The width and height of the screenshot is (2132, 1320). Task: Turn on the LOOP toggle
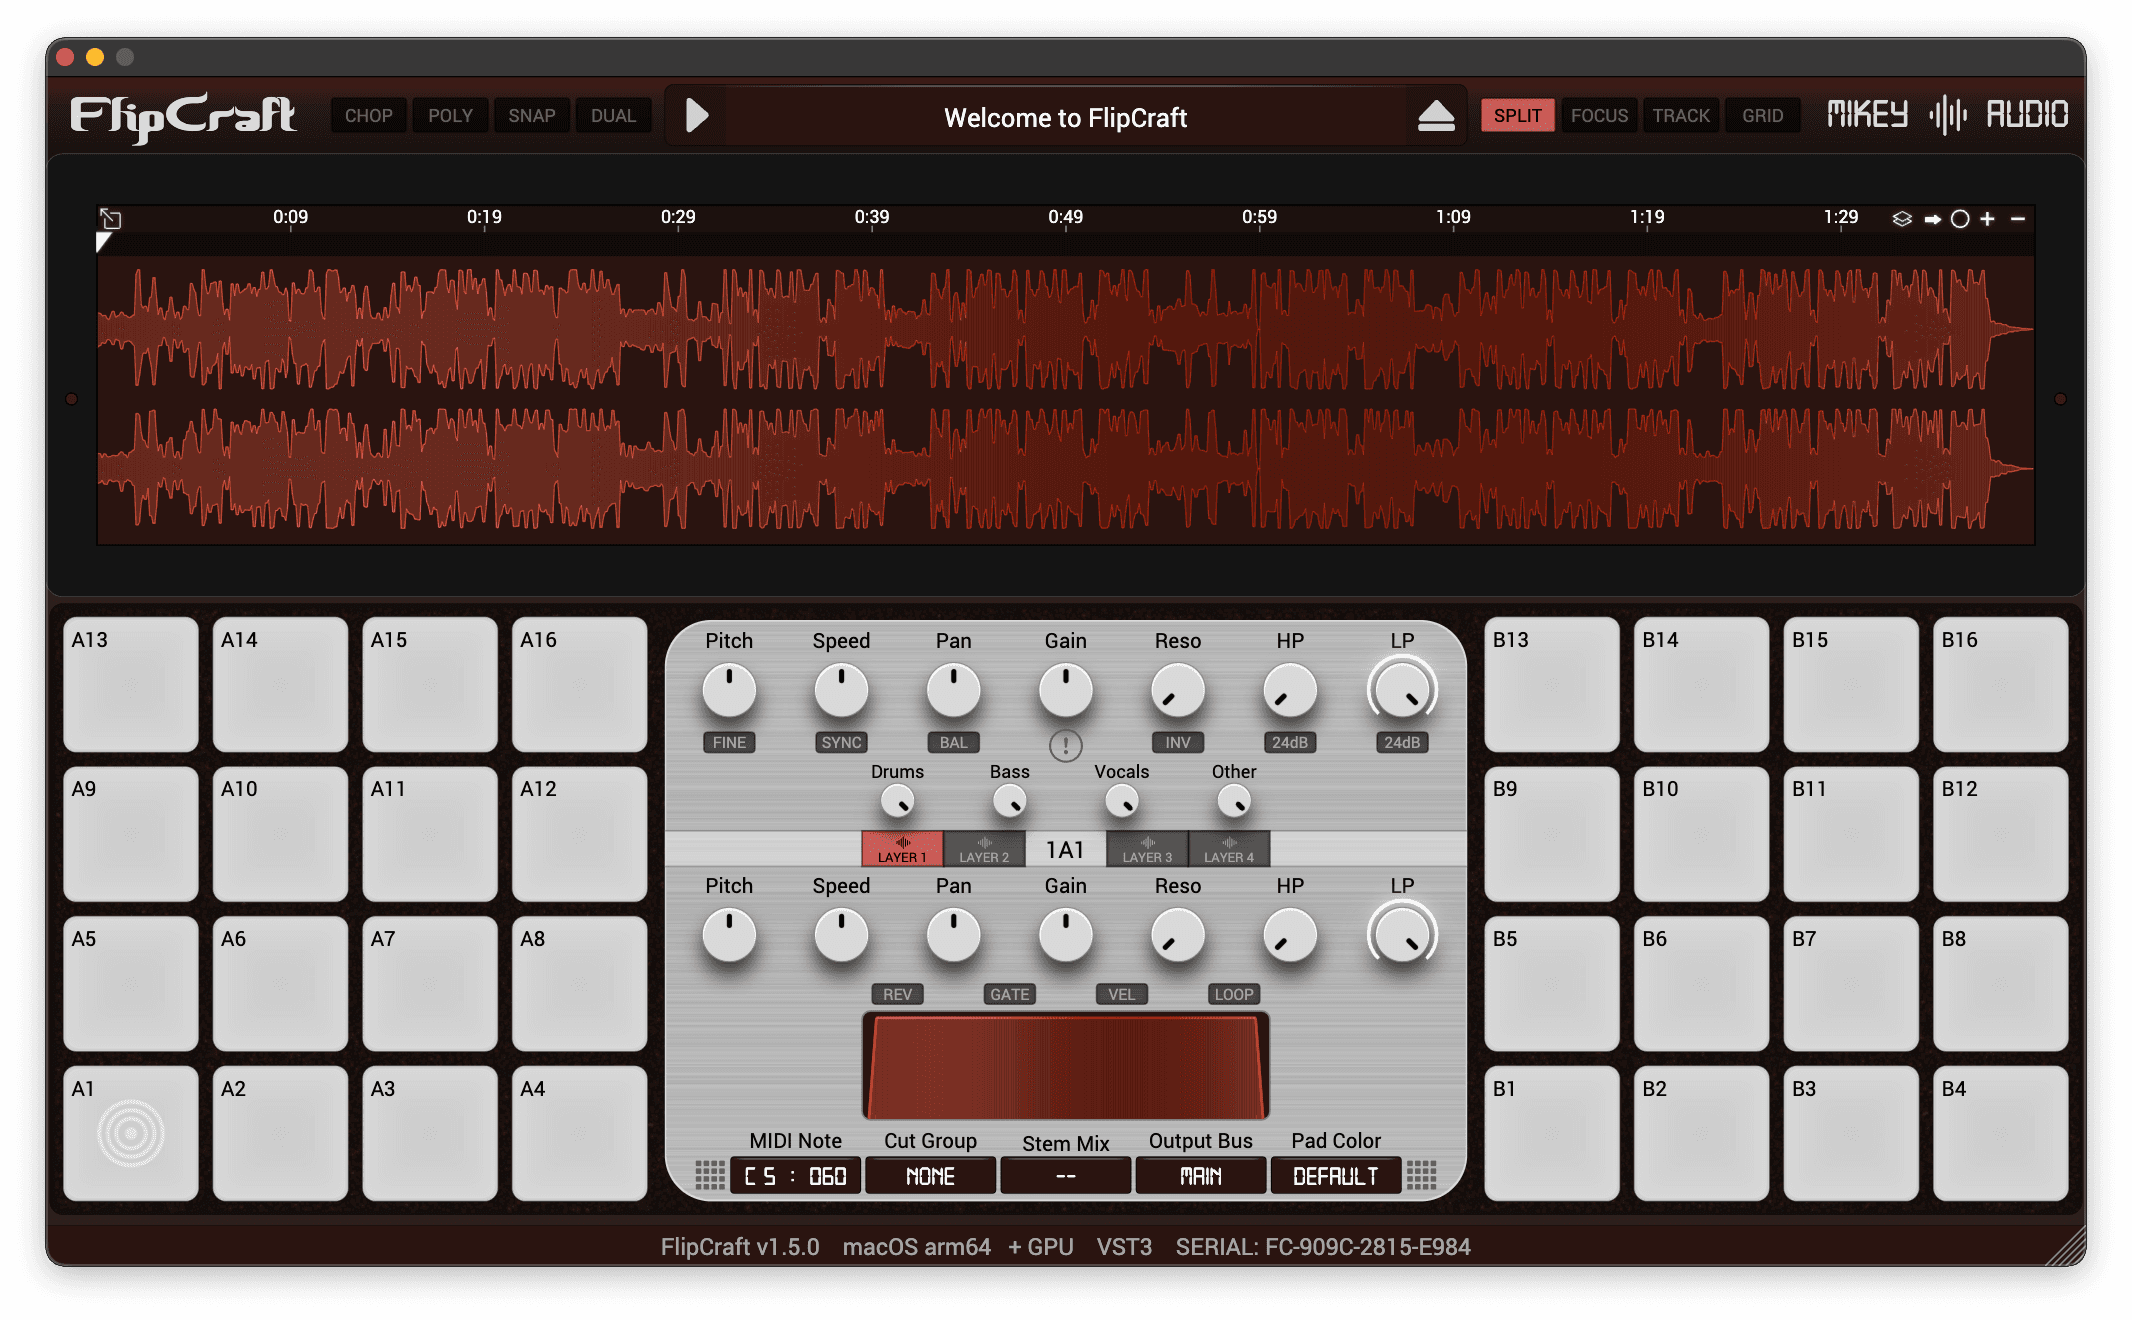1233,994
